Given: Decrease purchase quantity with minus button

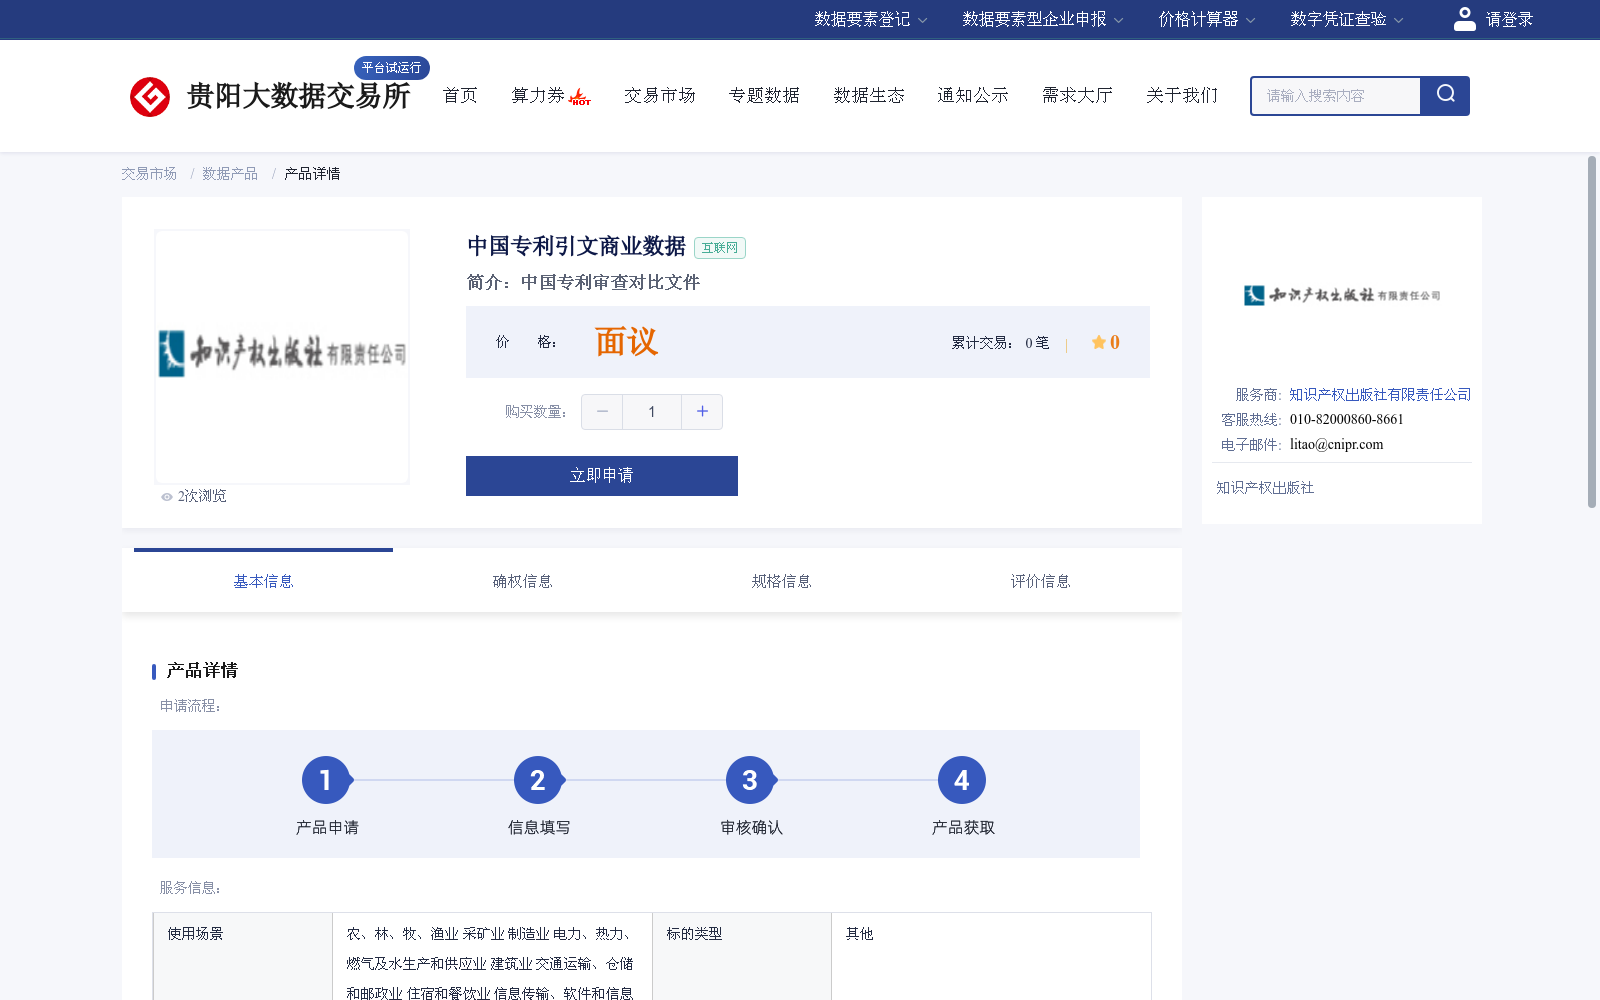Looking at the screenshot, I should (x=602, y=412).
